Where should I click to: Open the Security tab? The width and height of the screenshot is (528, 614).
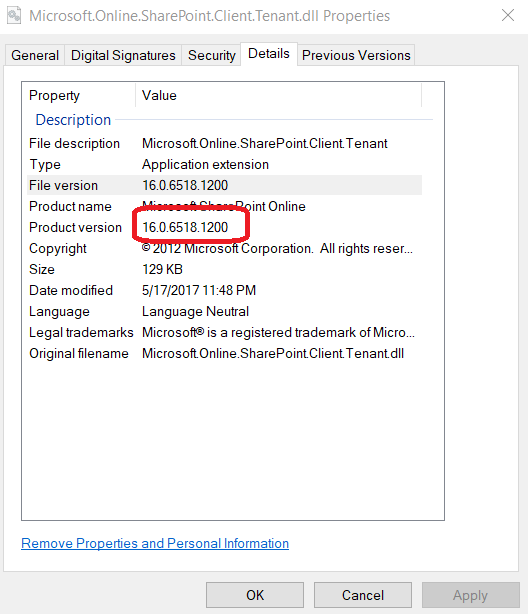point(212,55)
